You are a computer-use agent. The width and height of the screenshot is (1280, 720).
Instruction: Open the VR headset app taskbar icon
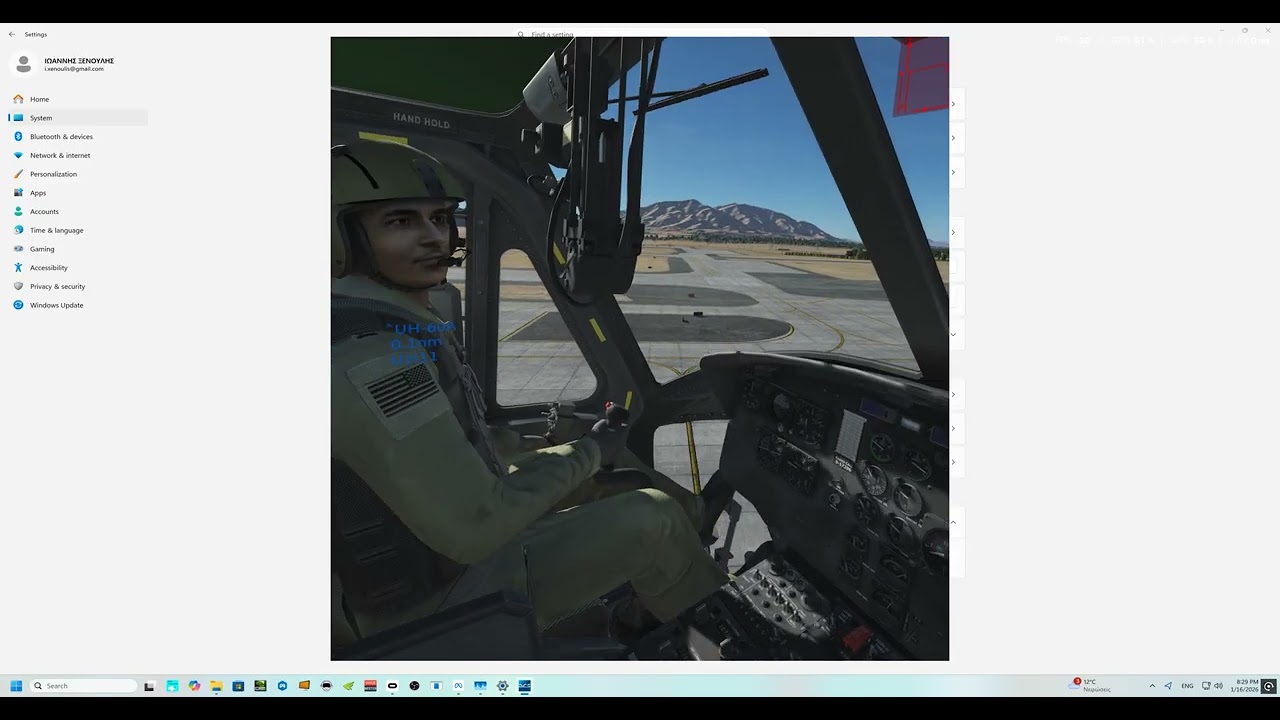tap(326, 686)
